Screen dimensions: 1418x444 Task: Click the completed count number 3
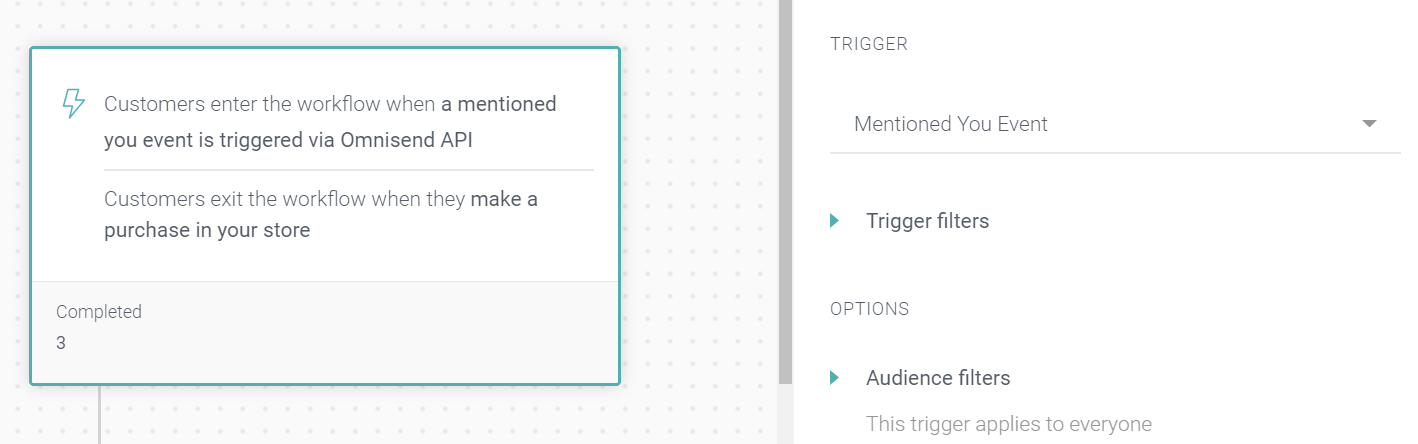[x=61, y=343]
